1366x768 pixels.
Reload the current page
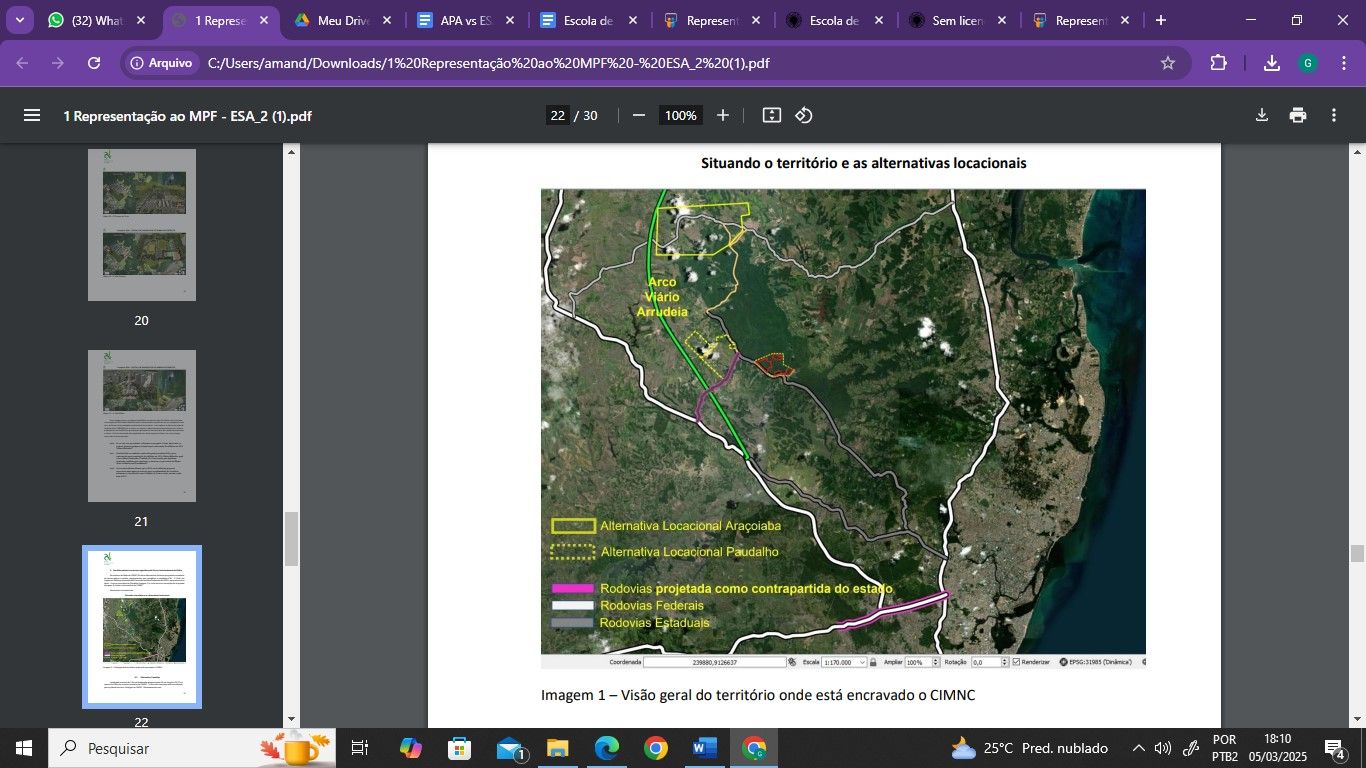pyautogui.click(x=94, y=63)
